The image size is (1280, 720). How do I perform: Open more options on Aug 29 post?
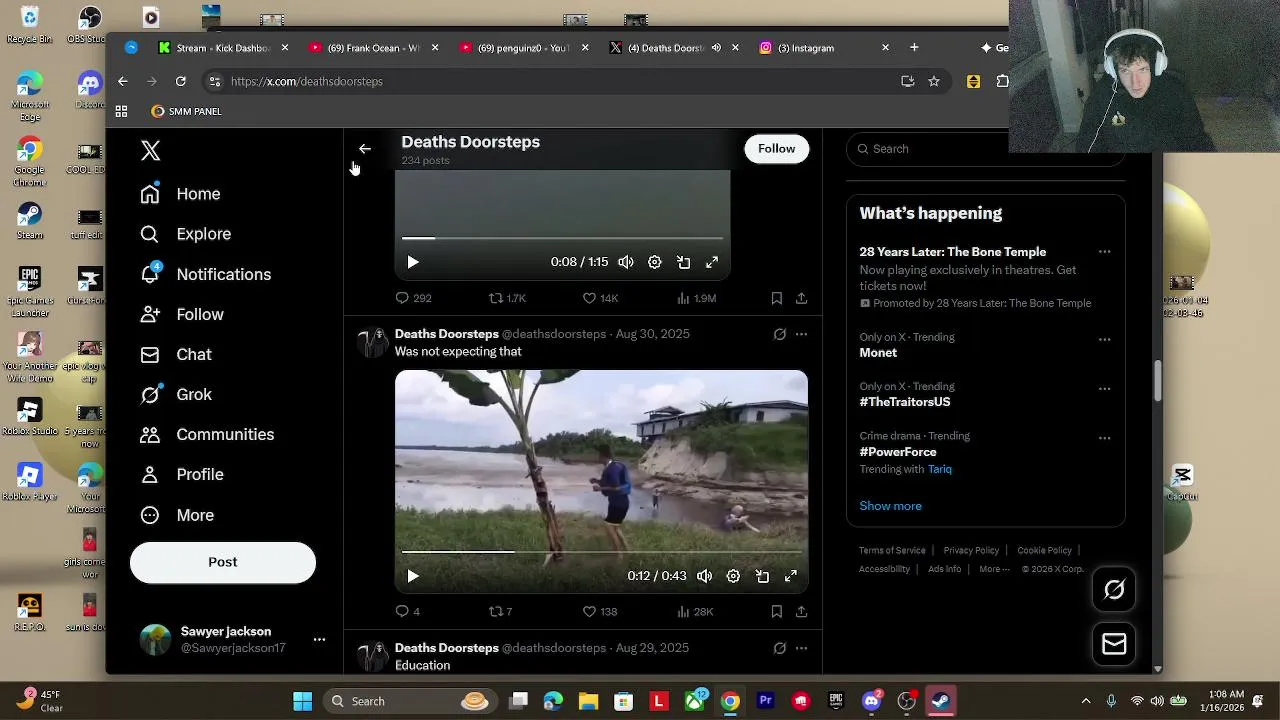click(801, 648)
